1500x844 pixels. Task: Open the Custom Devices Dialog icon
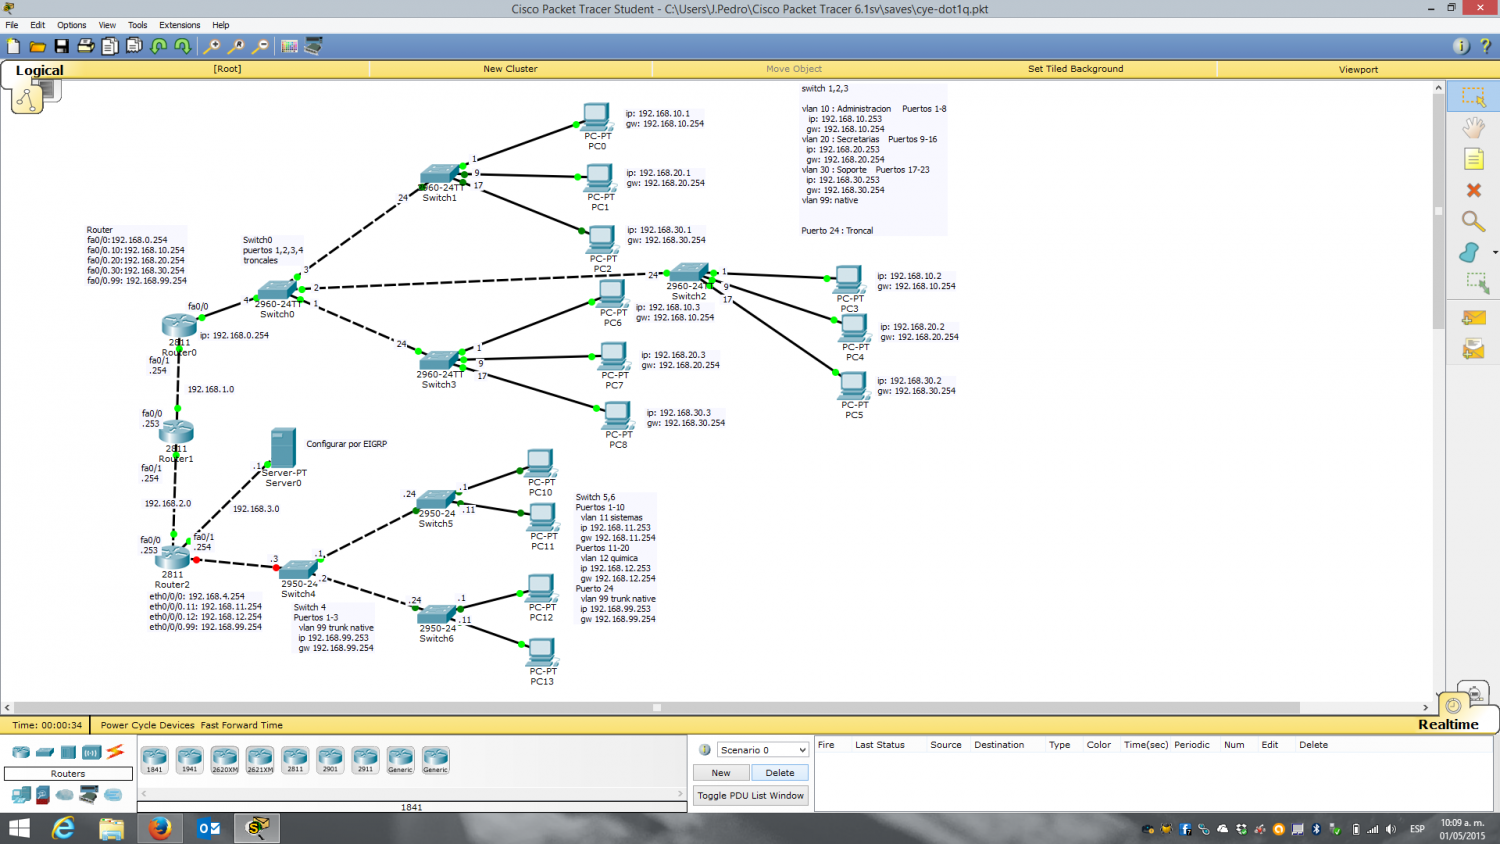click(313, 46)
